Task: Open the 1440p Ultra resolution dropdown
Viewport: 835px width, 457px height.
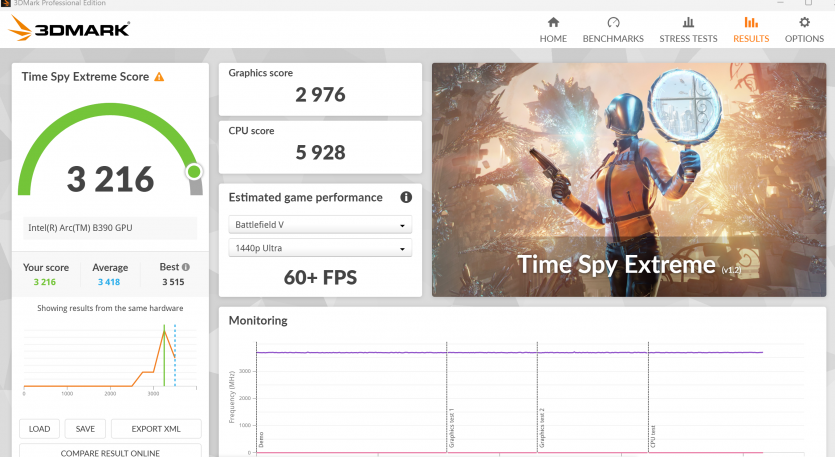Action: pyautogui.click(x=320, y=248)
